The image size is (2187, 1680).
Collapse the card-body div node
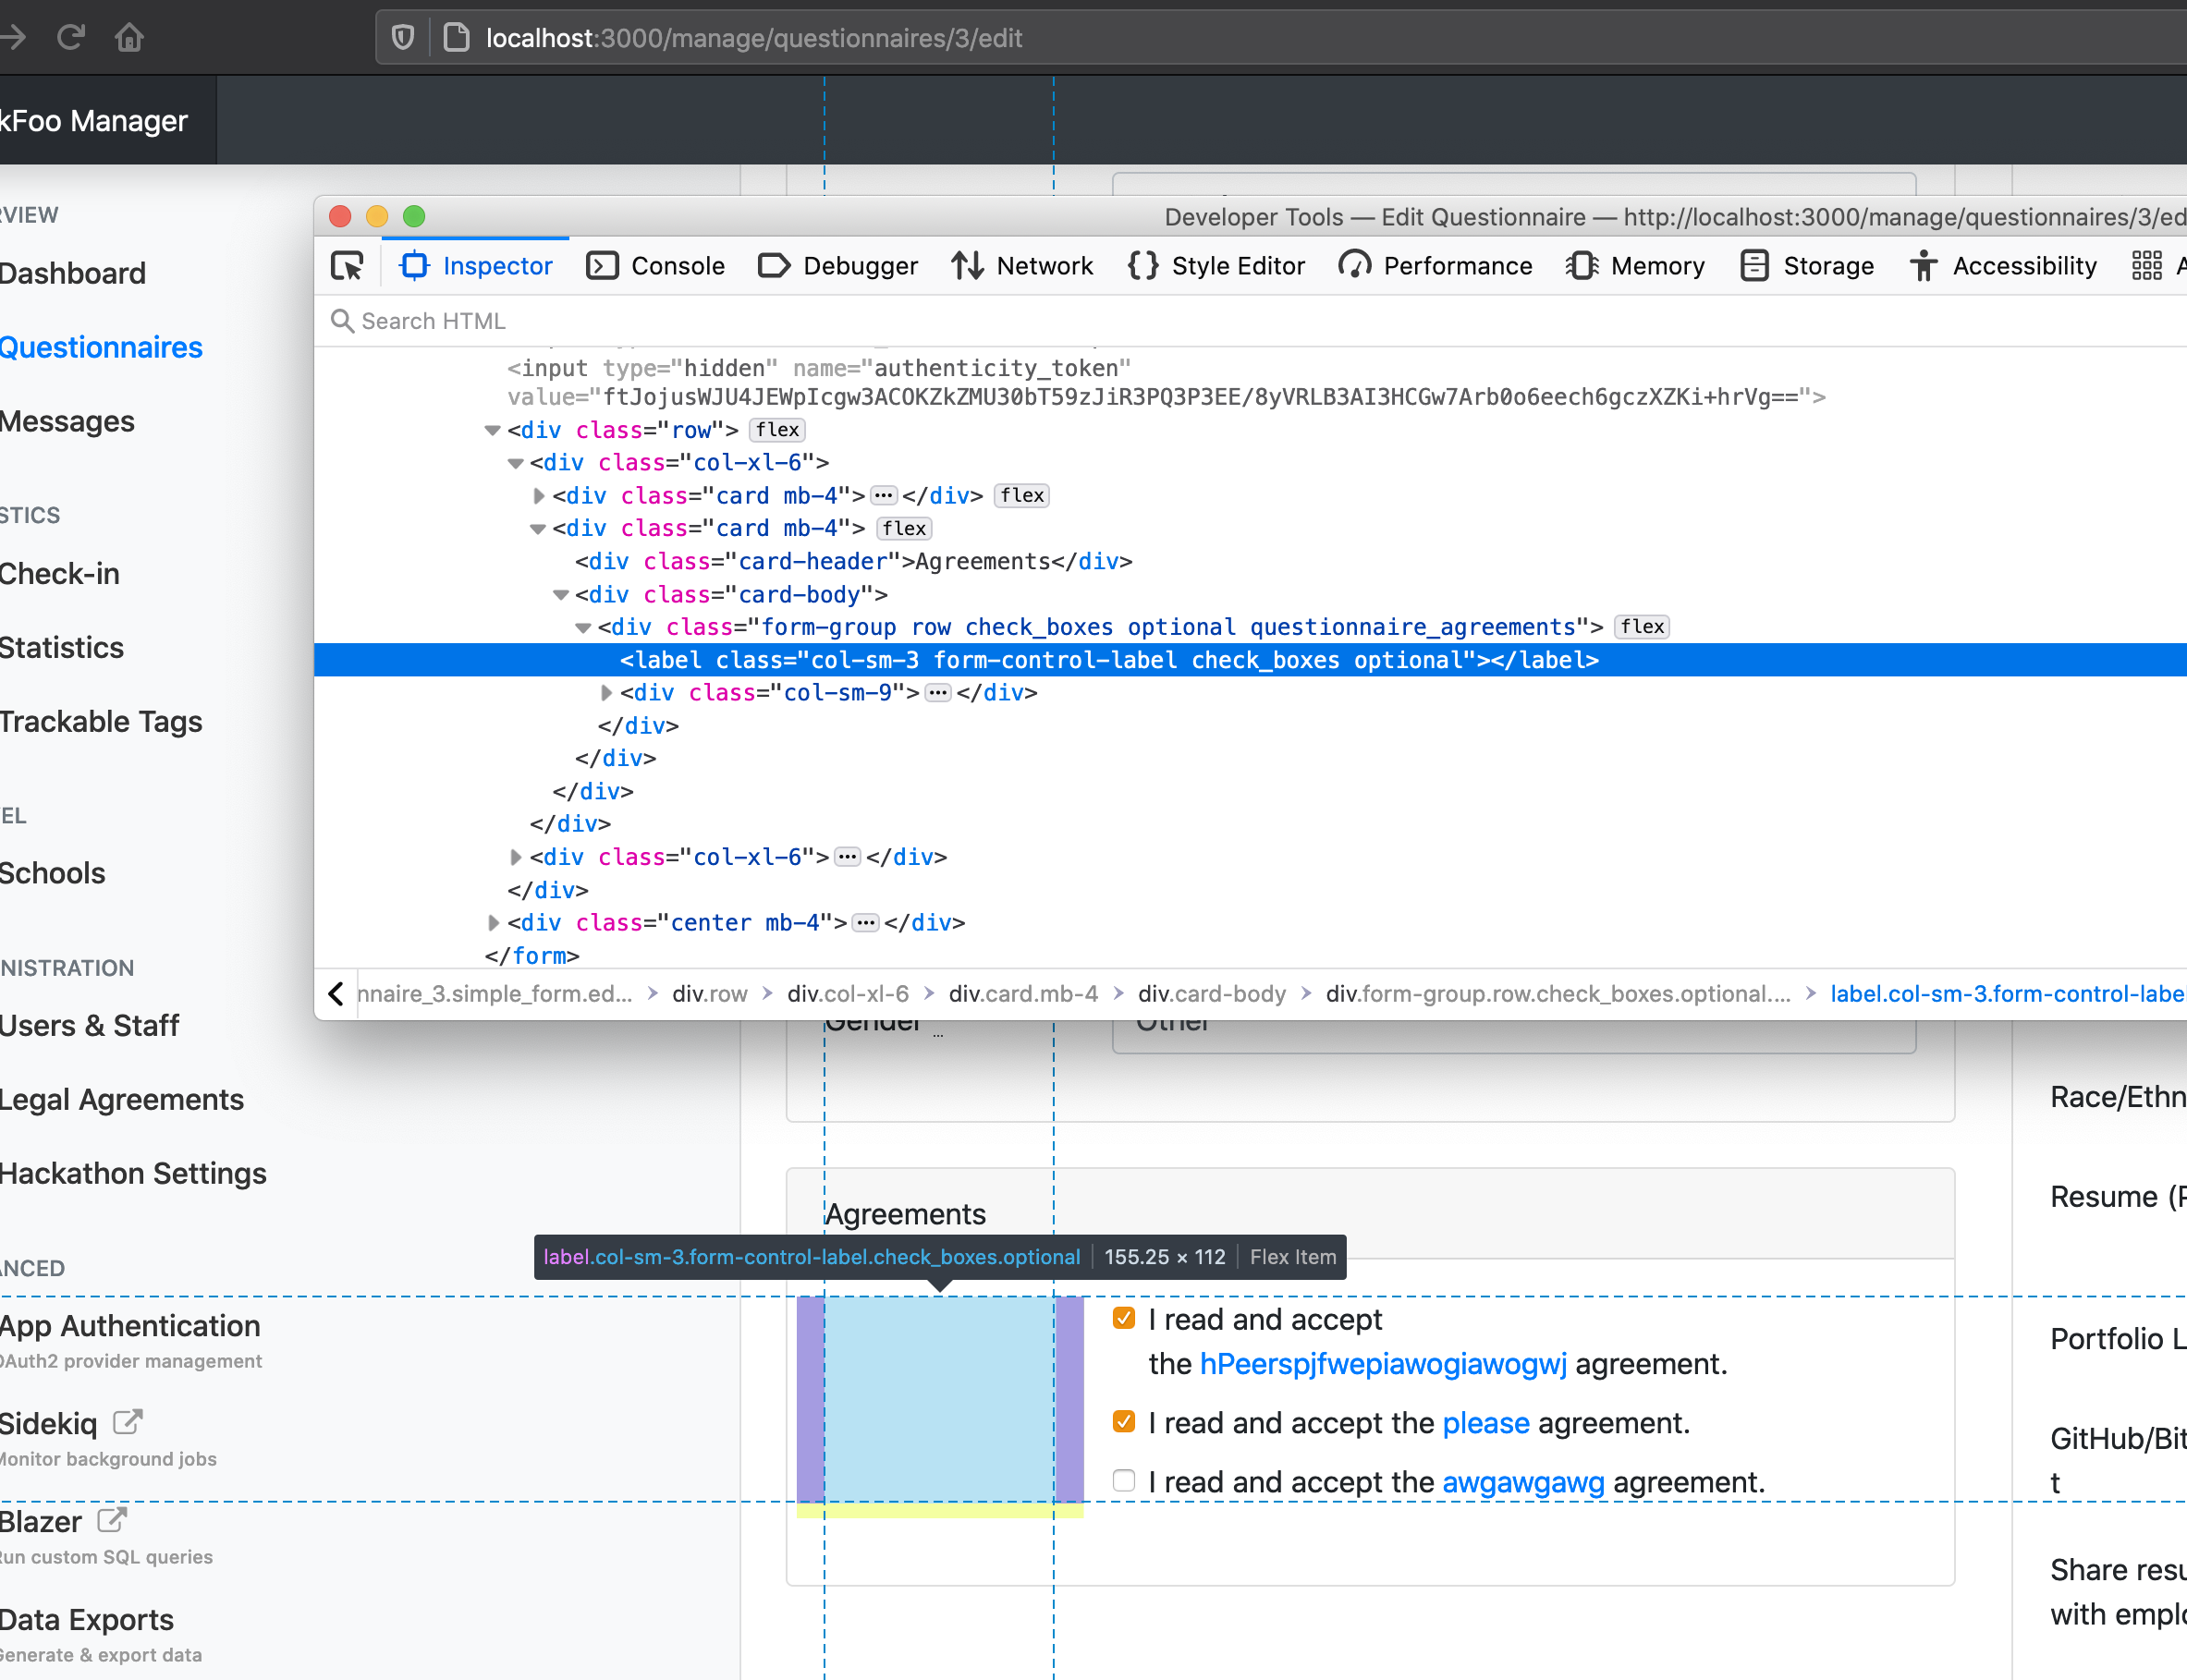point(561,595)
